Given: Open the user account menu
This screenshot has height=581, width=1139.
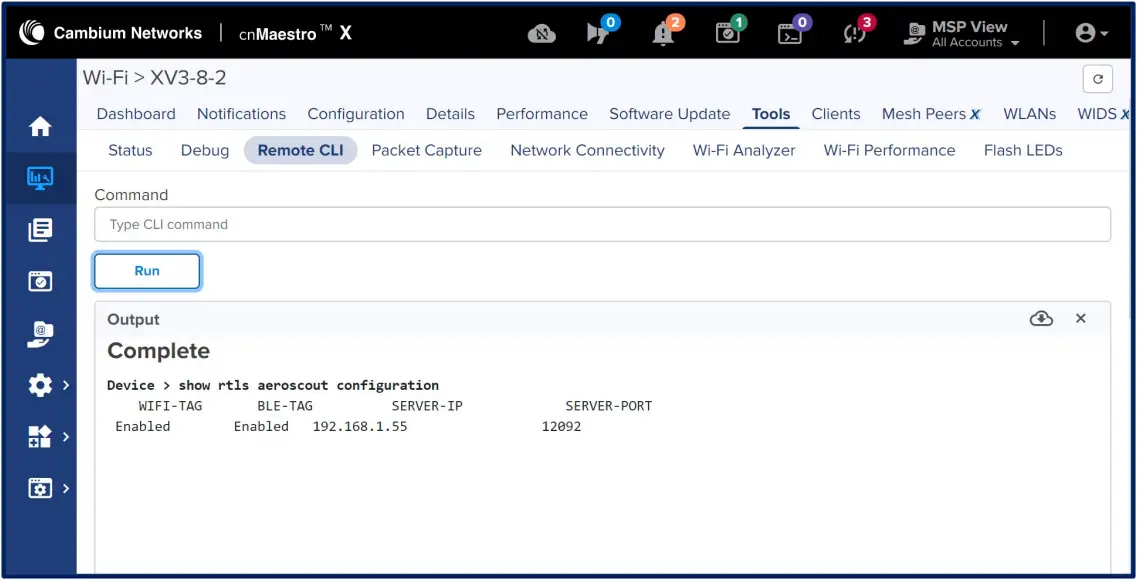Looking at the screenshot, I should click(1091, 33).
